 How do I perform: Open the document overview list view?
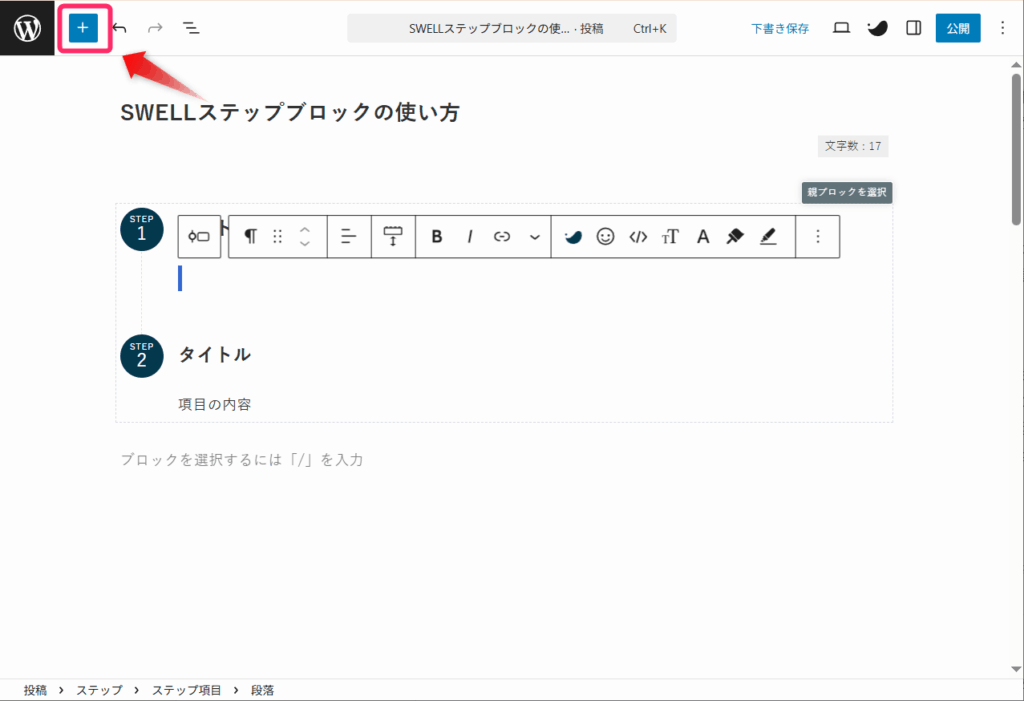click(191, 28)
